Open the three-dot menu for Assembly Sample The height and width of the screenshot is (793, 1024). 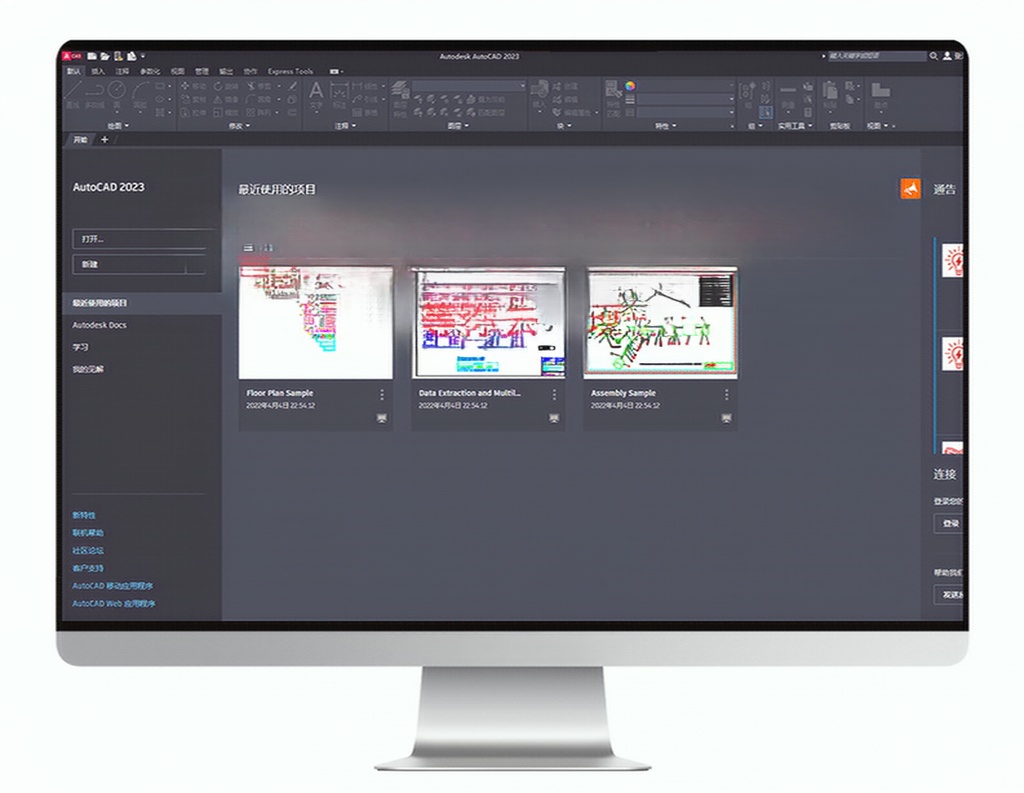click(726, 395)
